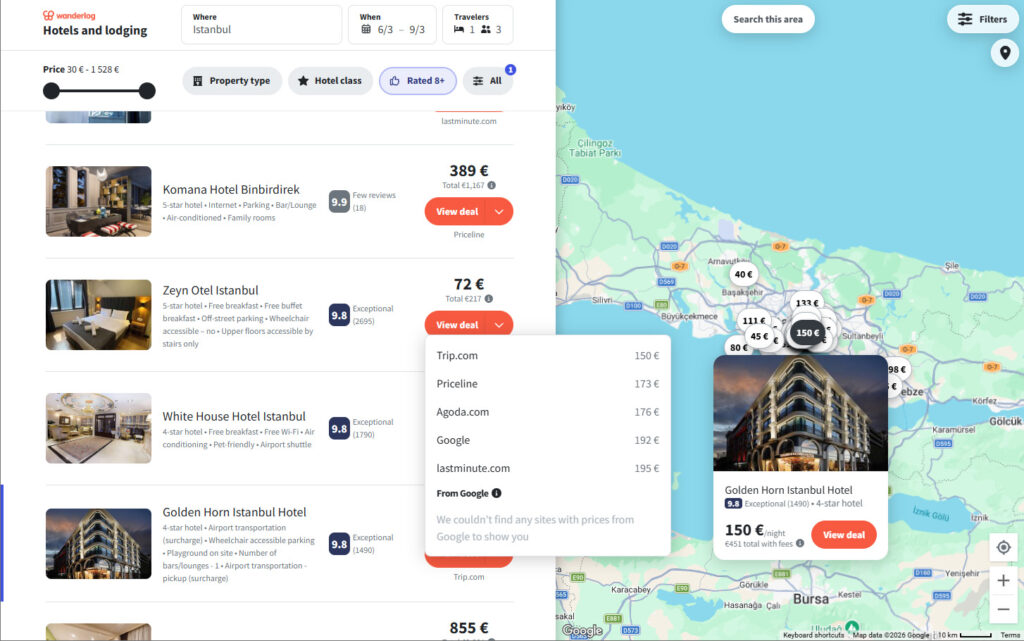Click the Wanderlog logo icon
The width and height of the screenshot is (1024, 641).
(47, 15)
